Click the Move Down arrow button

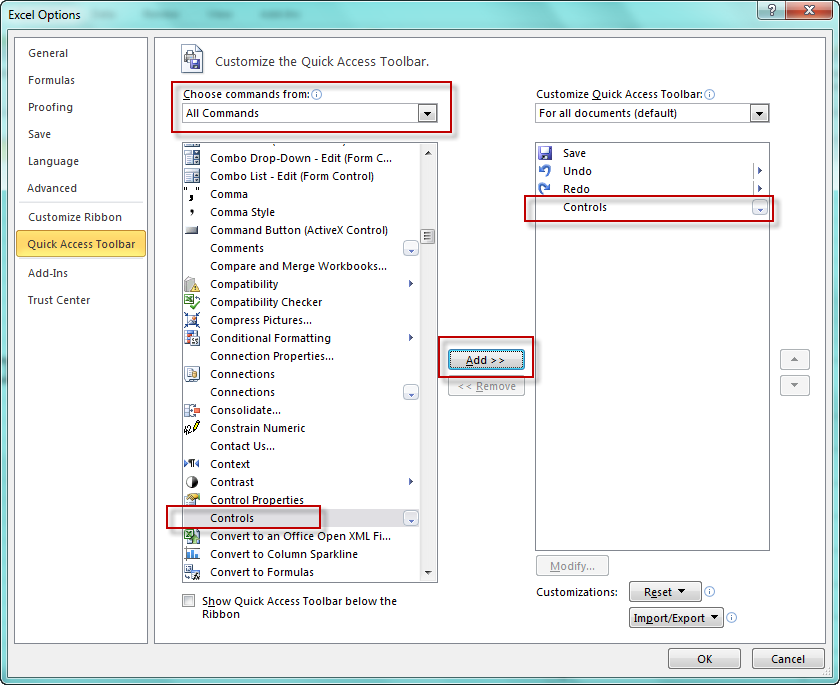(794, 385)
